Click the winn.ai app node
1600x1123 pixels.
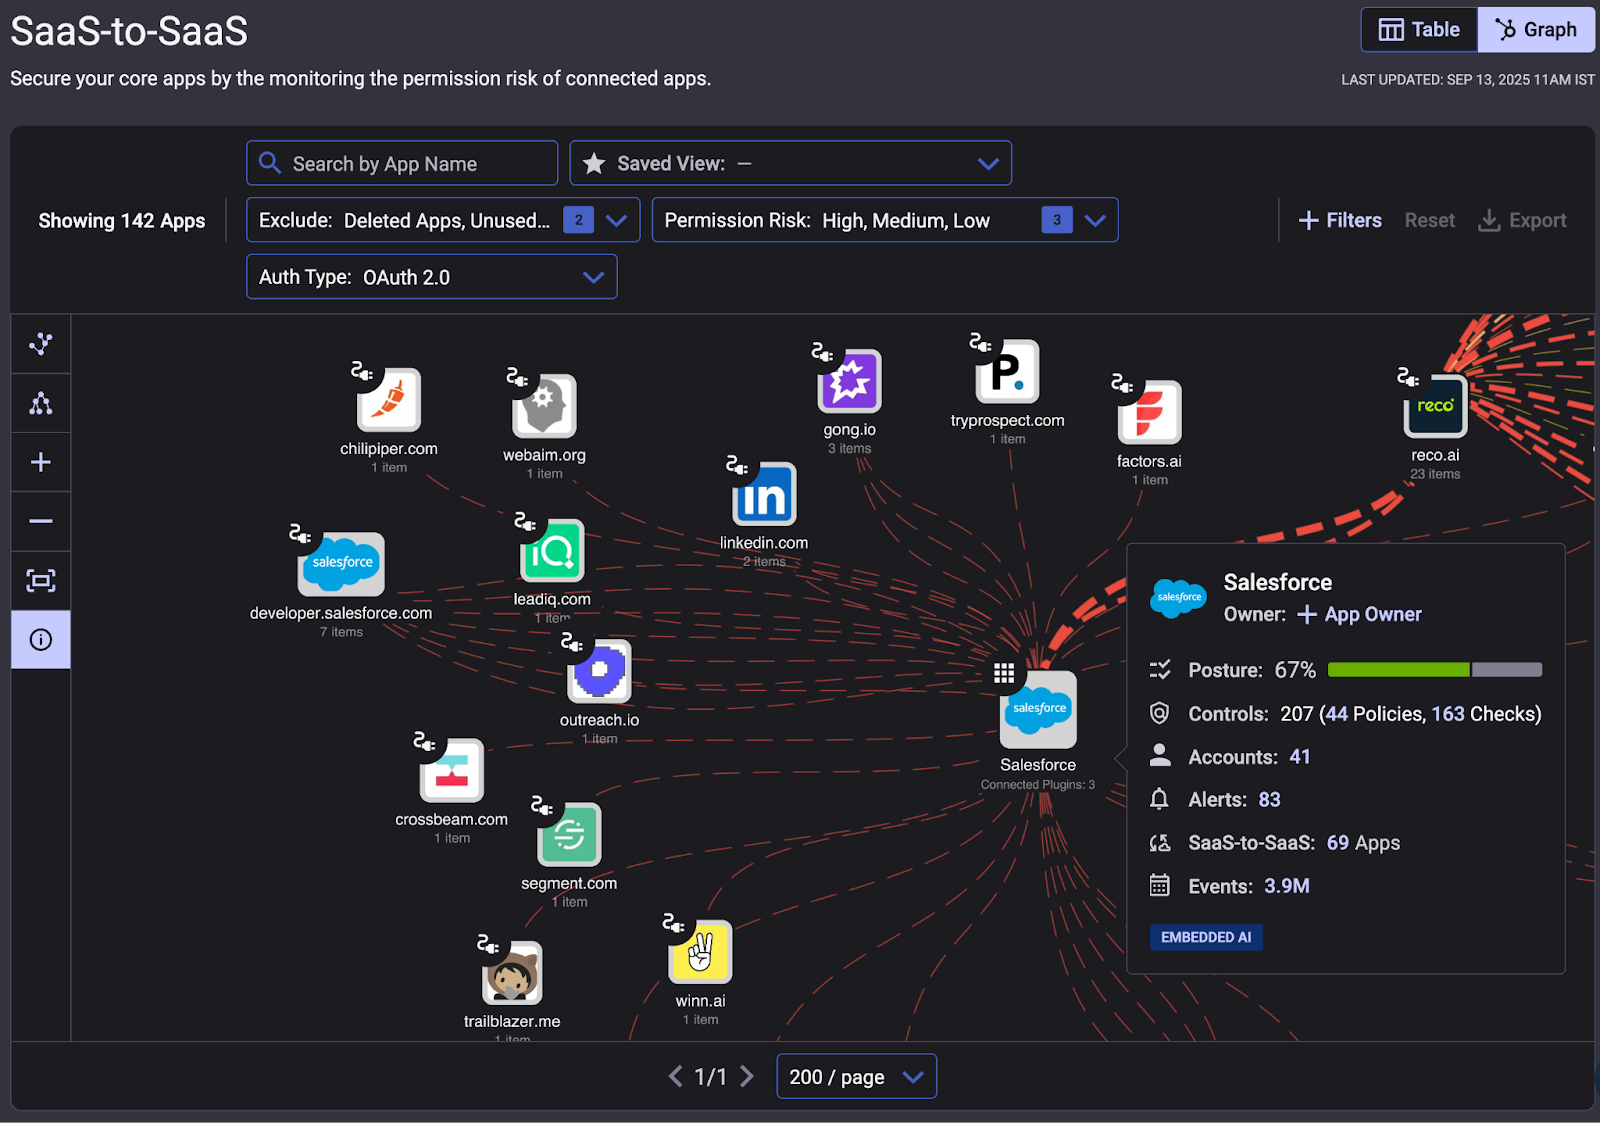[700, 952]
